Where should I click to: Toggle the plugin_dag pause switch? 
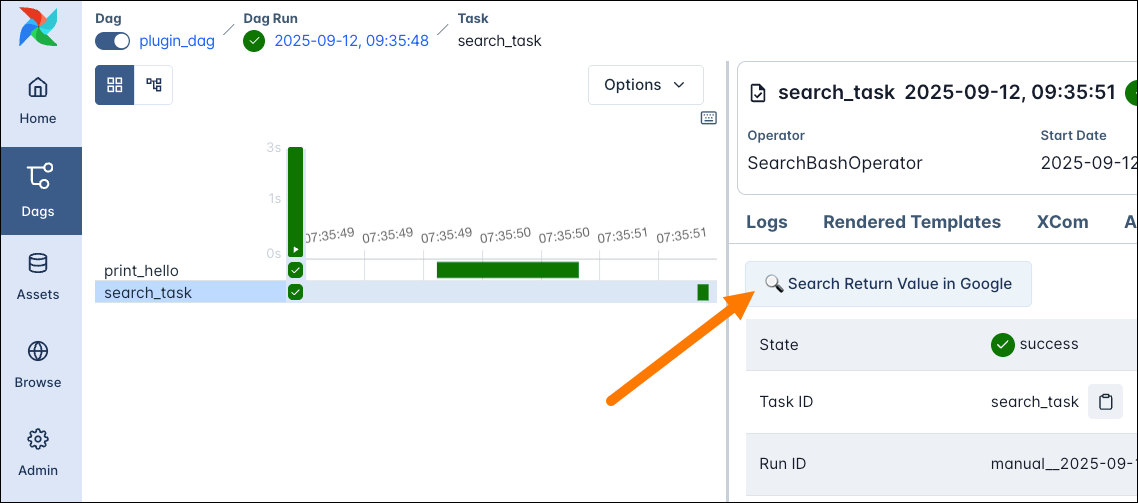point(113,41)
